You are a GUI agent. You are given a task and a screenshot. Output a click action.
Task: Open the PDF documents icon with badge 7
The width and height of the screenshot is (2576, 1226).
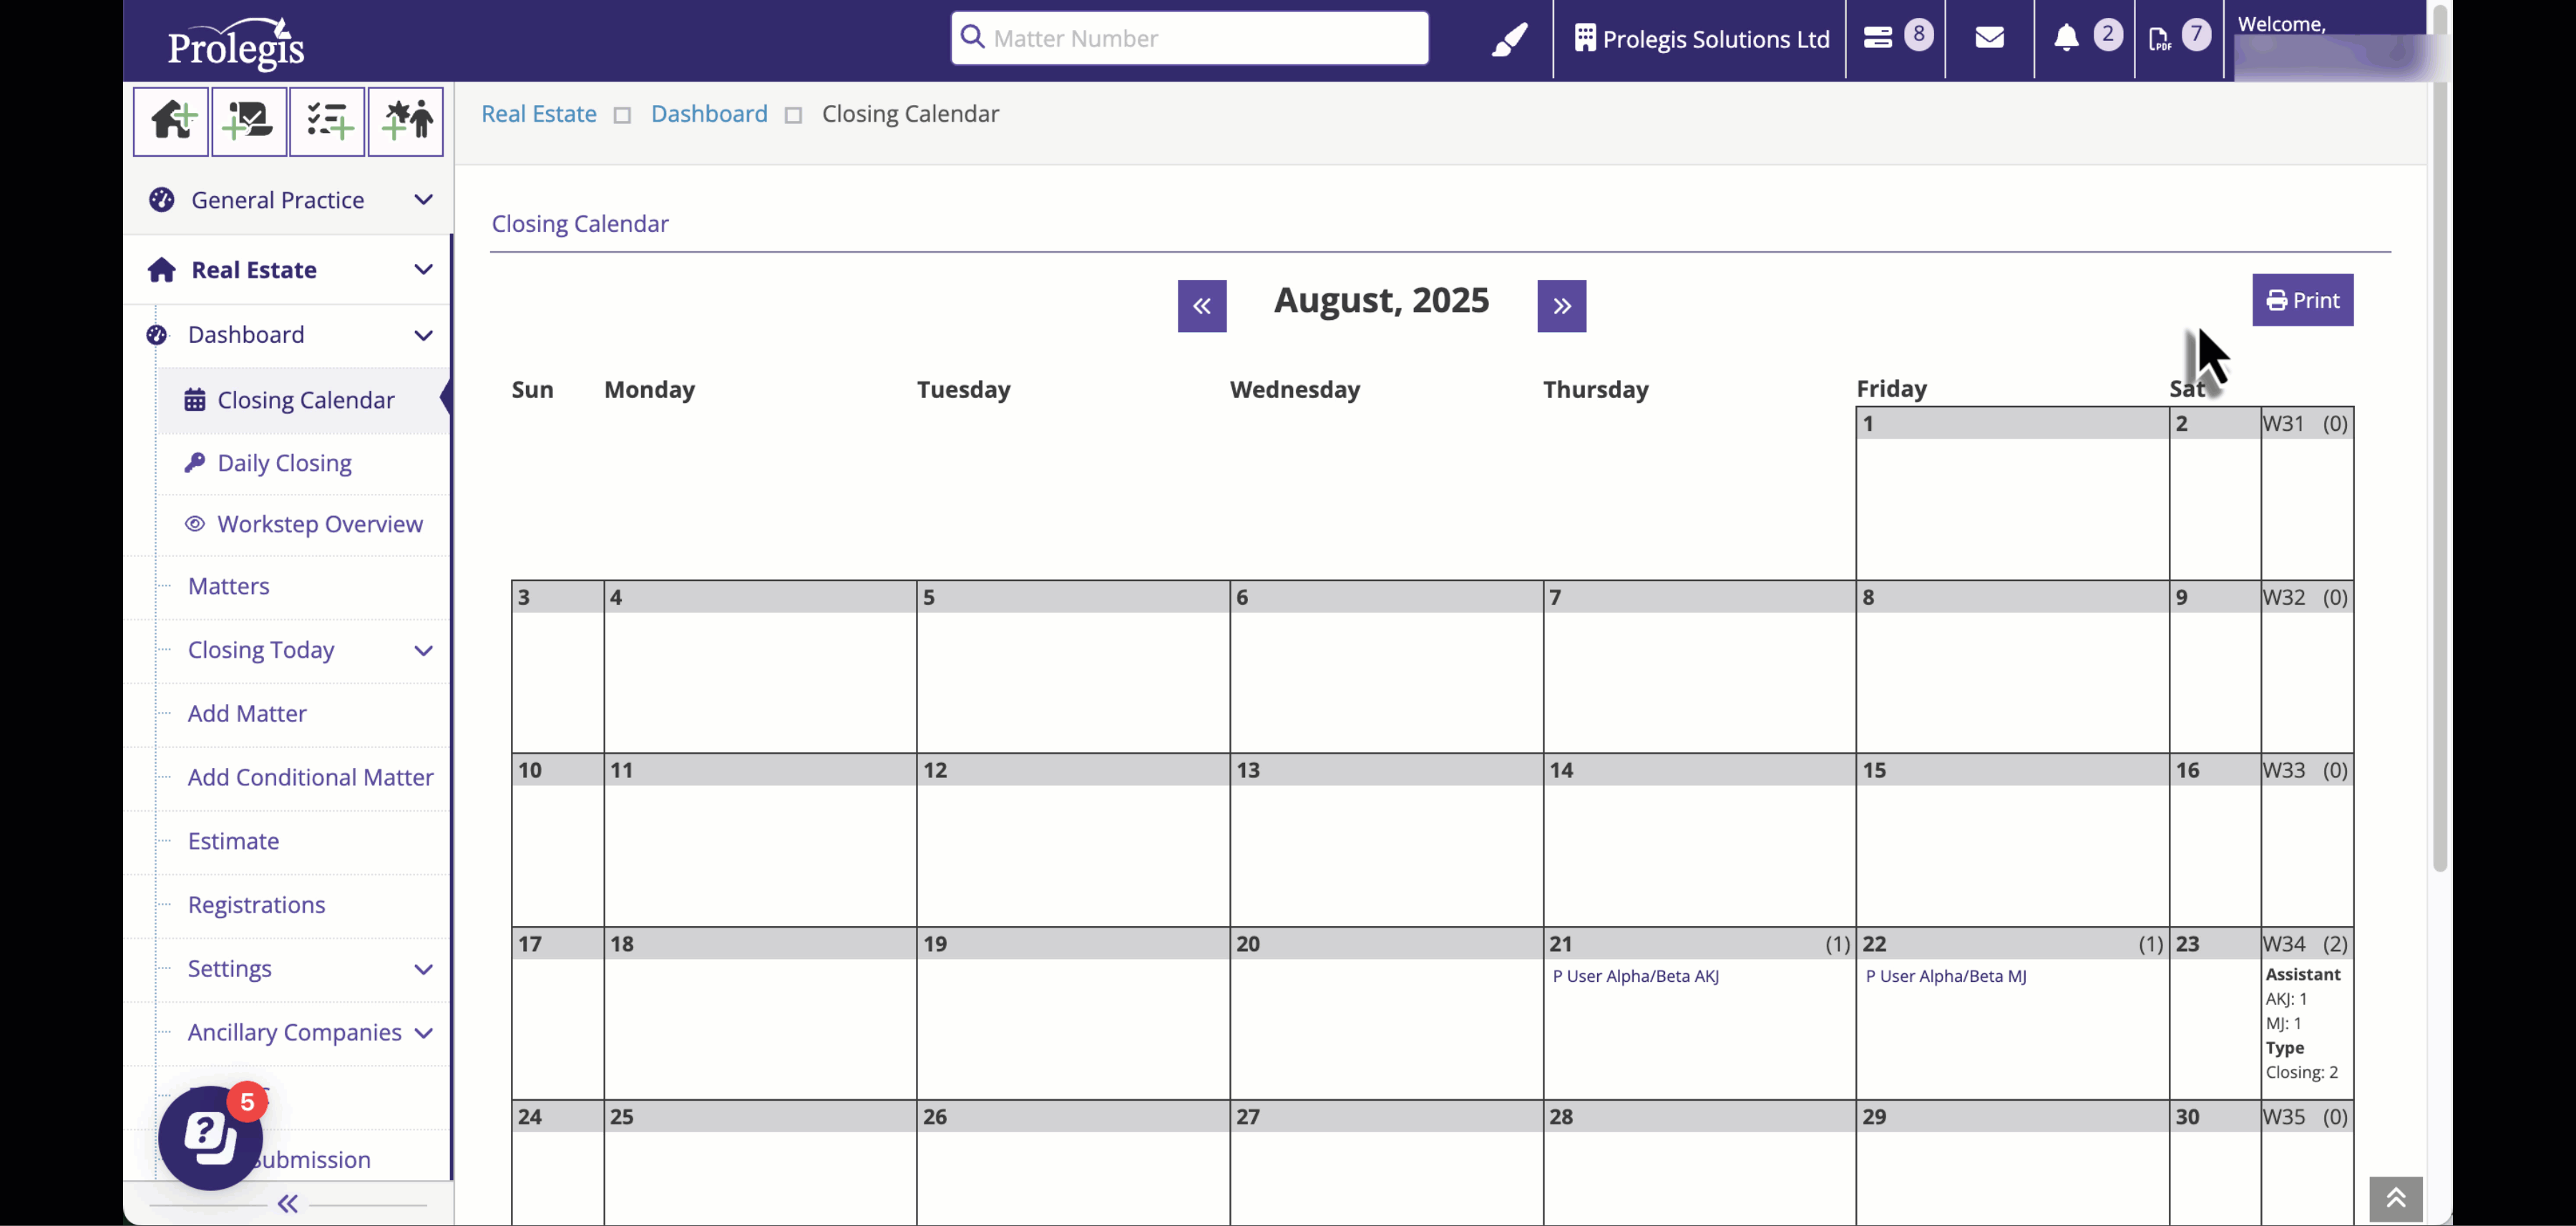pos(2160,39)
